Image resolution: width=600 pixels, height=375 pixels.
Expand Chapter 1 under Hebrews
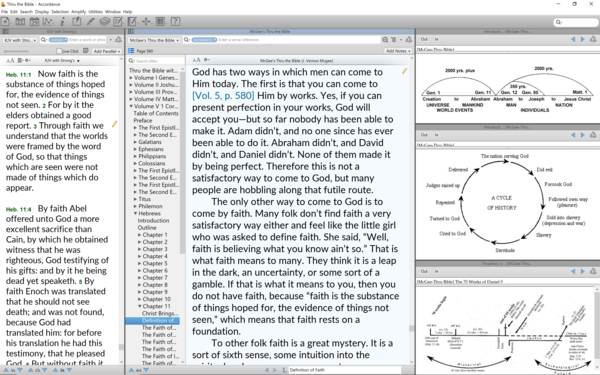(x=140, y=235)
